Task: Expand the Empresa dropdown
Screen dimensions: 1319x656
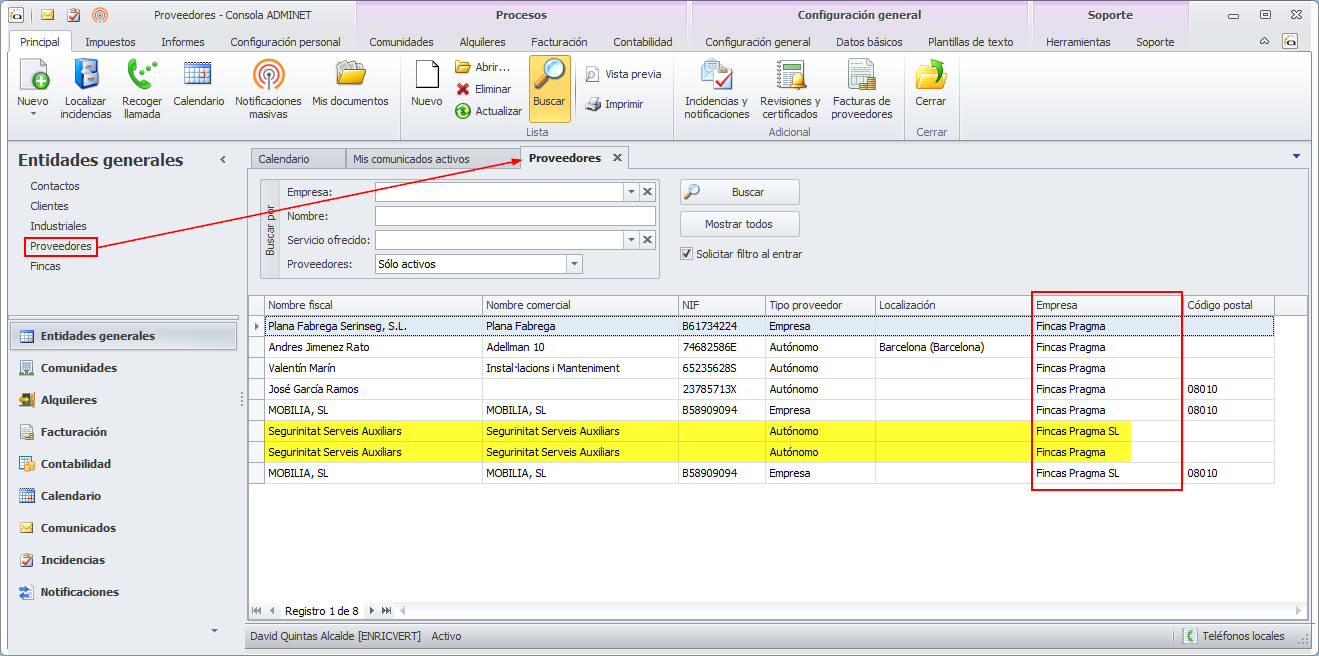Action: [630, 192]
